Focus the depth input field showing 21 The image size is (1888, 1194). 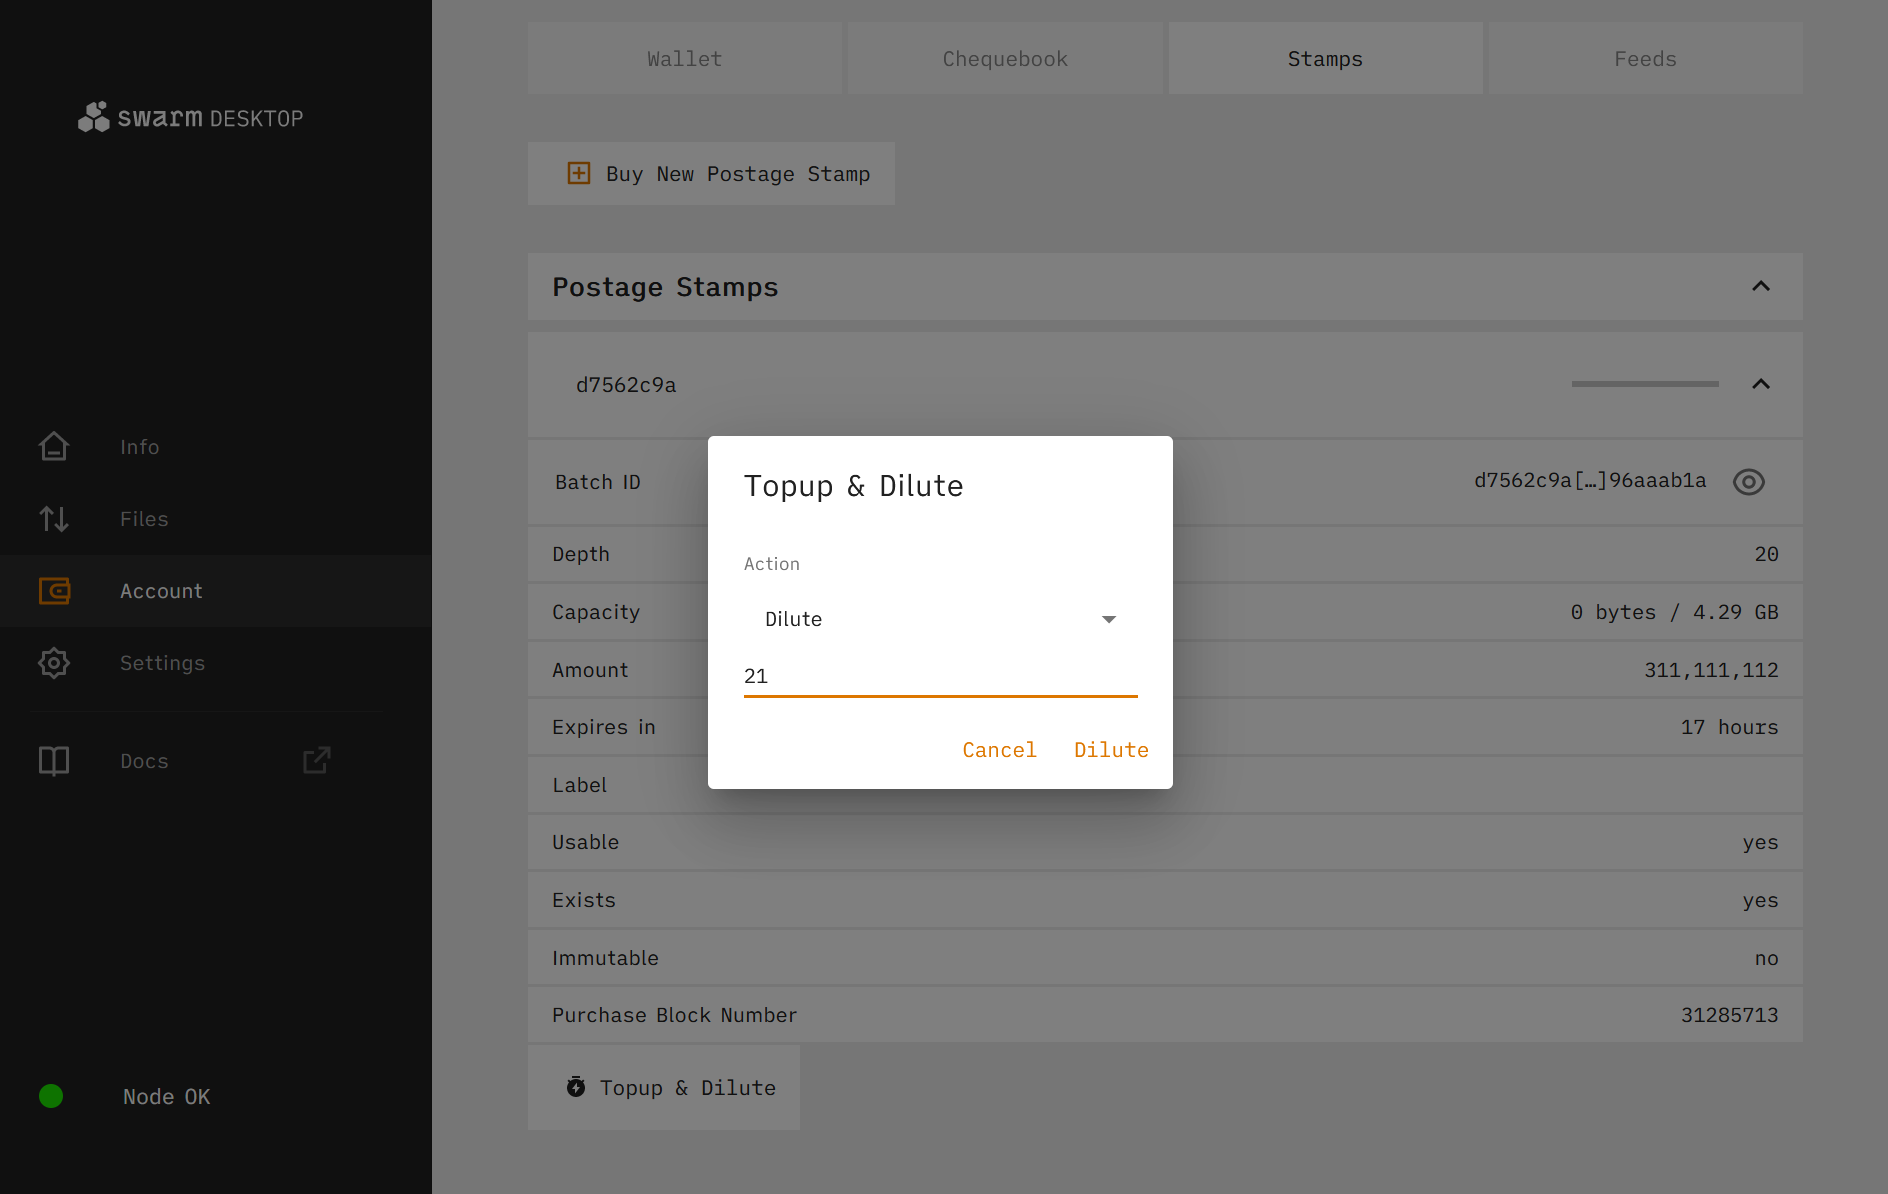[x=940, y=676]
